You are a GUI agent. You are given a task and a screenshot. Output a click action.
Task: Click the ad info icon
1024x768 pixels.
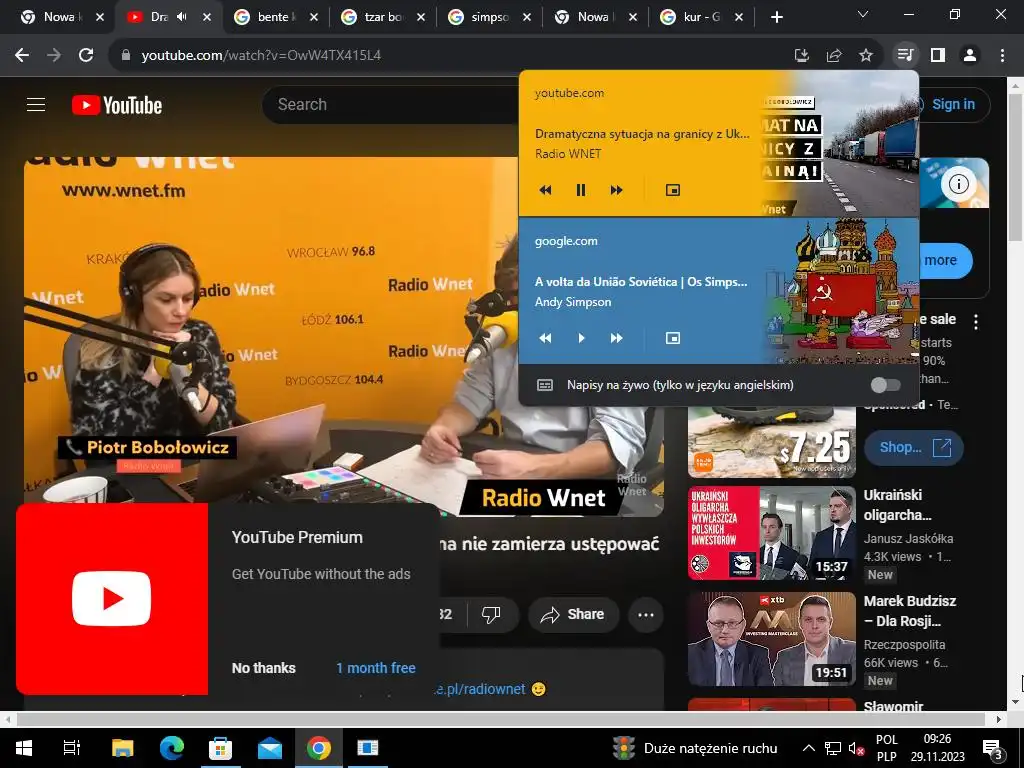pos(959,184)
